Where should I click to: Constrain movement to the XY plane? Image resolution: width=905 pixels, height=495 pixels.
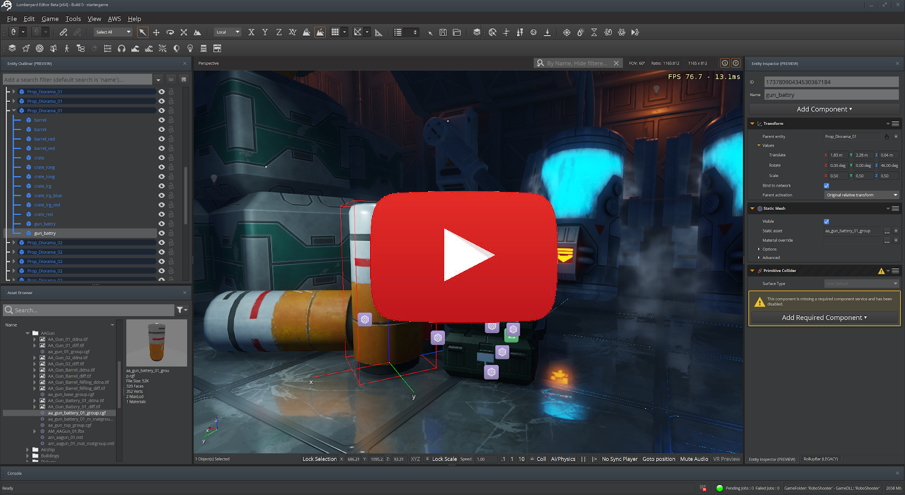click(x=293, y=32)
